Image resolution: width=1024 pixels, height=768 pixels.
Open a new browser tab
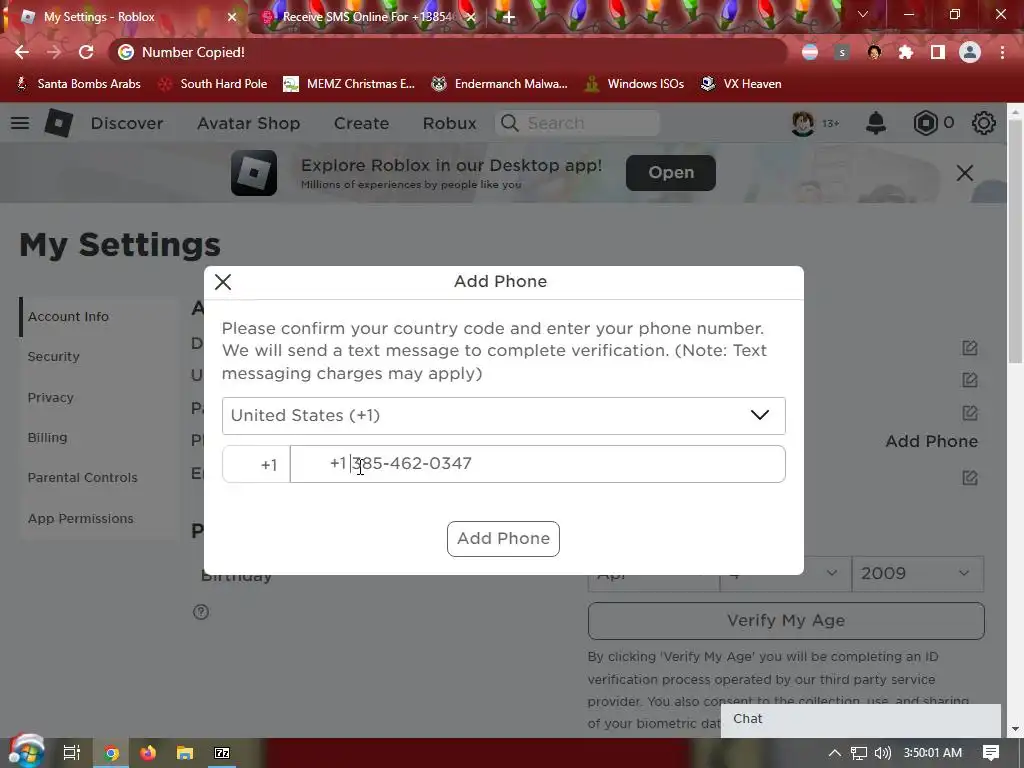[x=509, y=17]
